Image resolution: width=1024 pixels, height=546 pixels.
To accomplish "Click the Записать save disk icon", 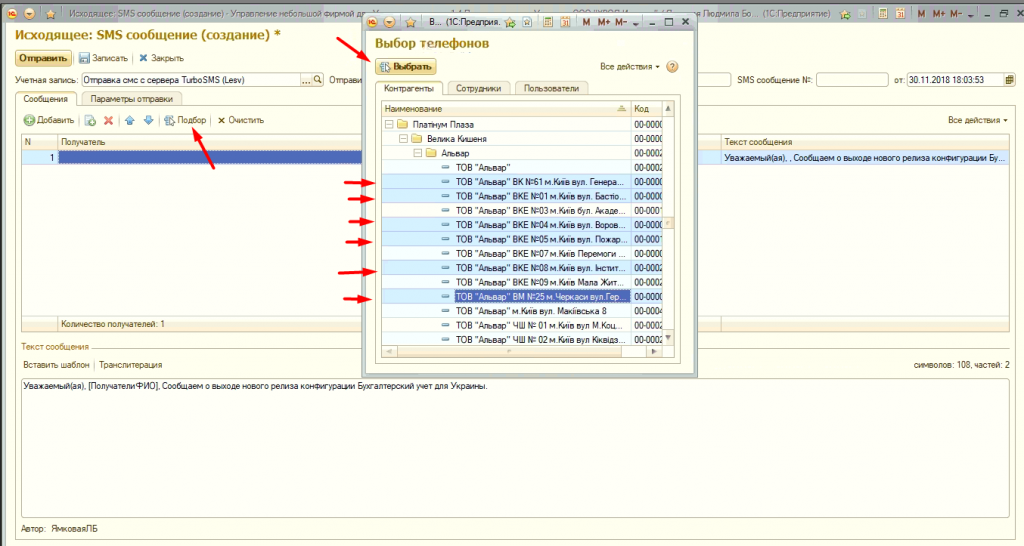I will pyautogui.click(x=84, y=58).
